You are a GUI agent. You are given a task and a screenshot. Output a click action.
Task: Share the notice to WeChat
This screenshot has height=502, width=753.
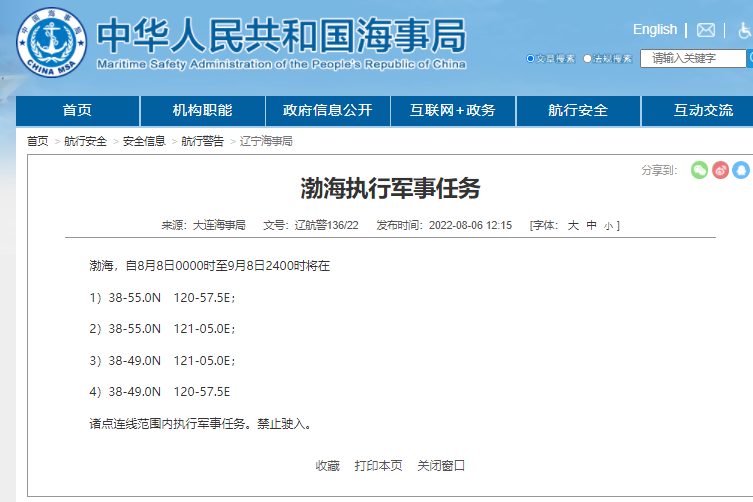(x=700, y=170)
